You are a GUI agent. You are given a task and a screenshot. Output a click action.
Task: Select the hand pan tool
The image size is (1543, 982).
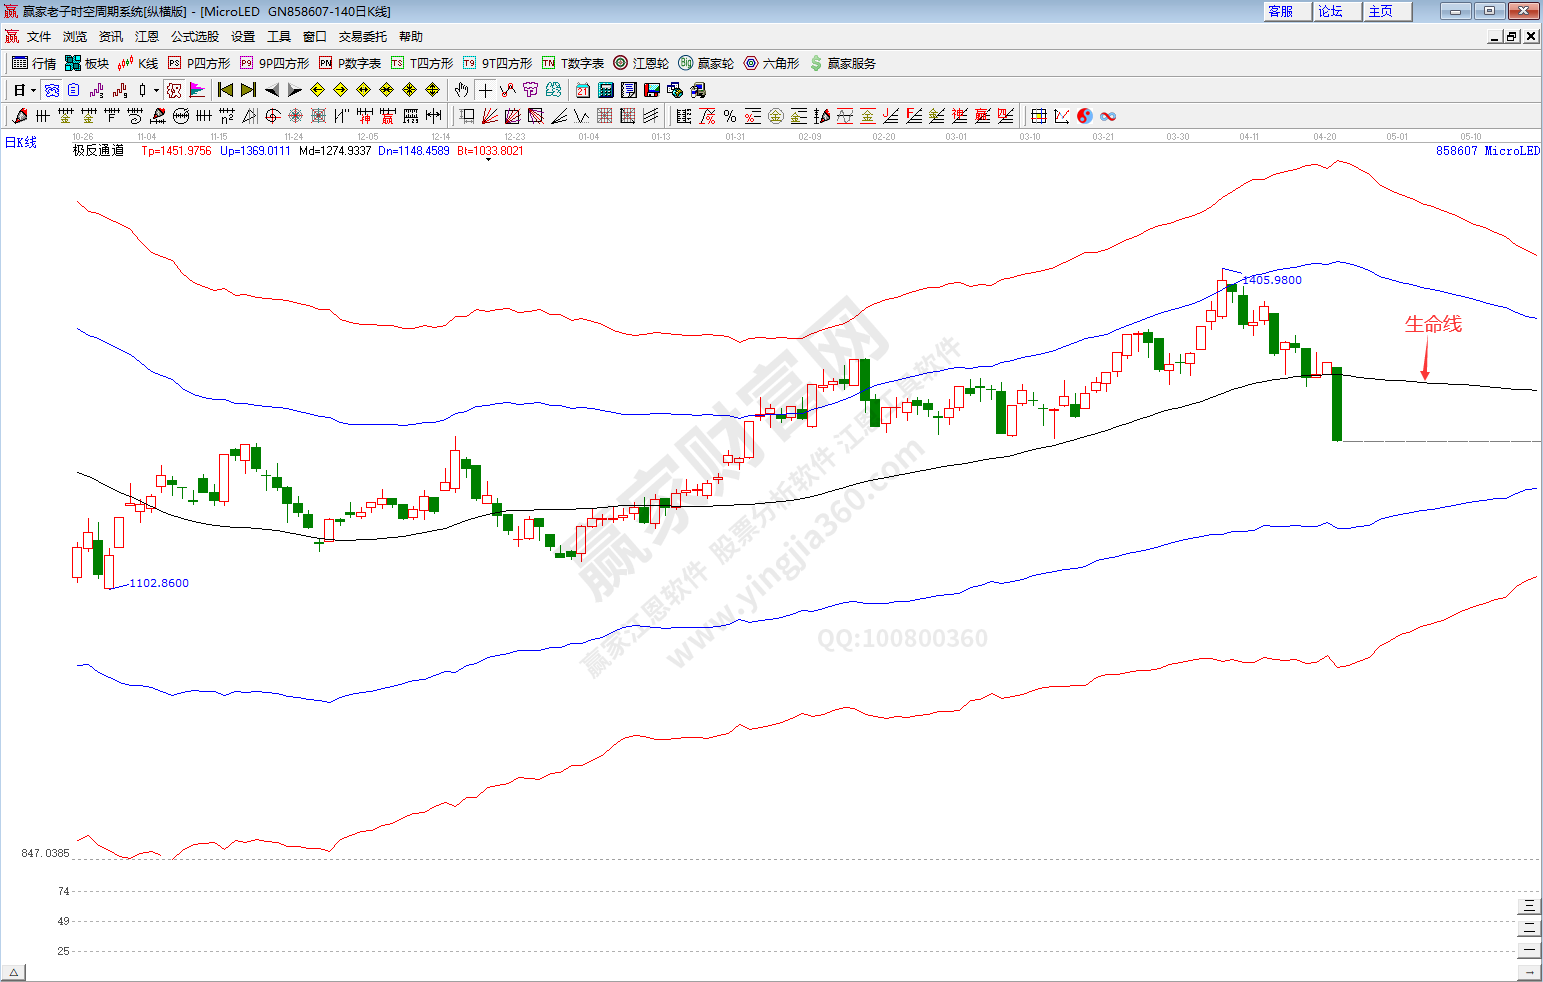point(461,90)
